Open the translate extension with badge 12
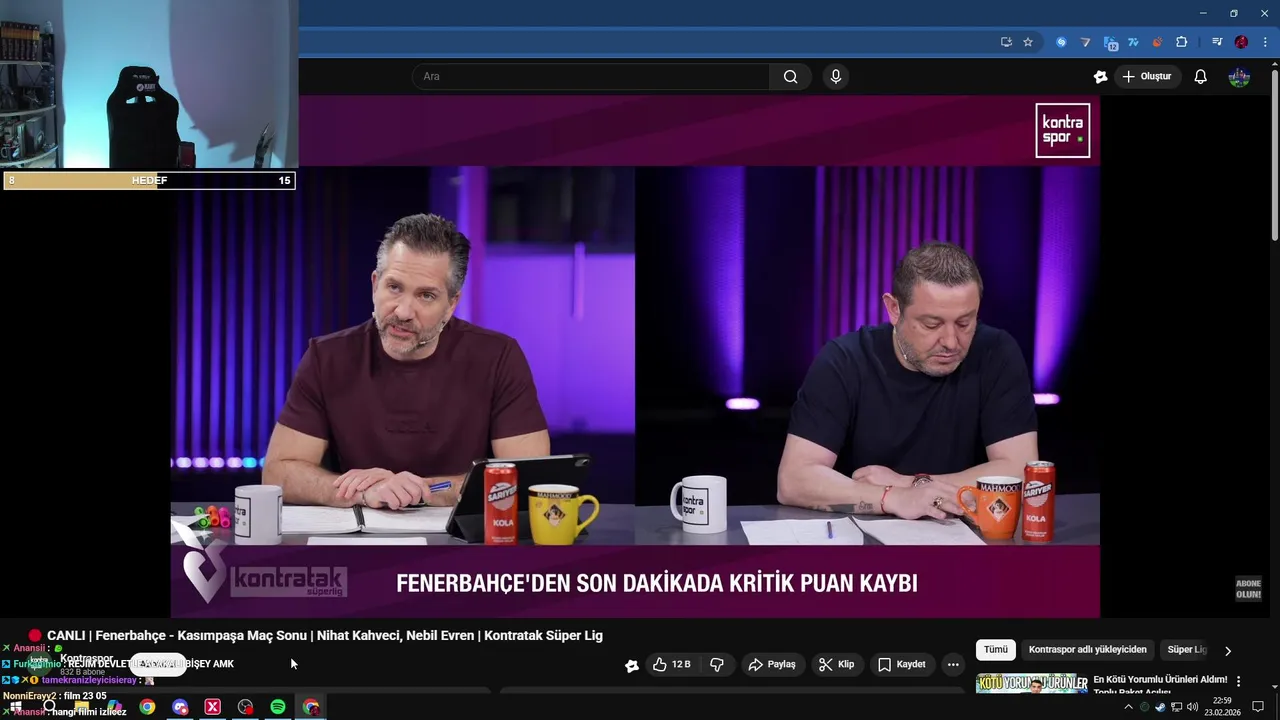The width and height of the screenshot is (1280, 720). click(x=1110, y=43)
